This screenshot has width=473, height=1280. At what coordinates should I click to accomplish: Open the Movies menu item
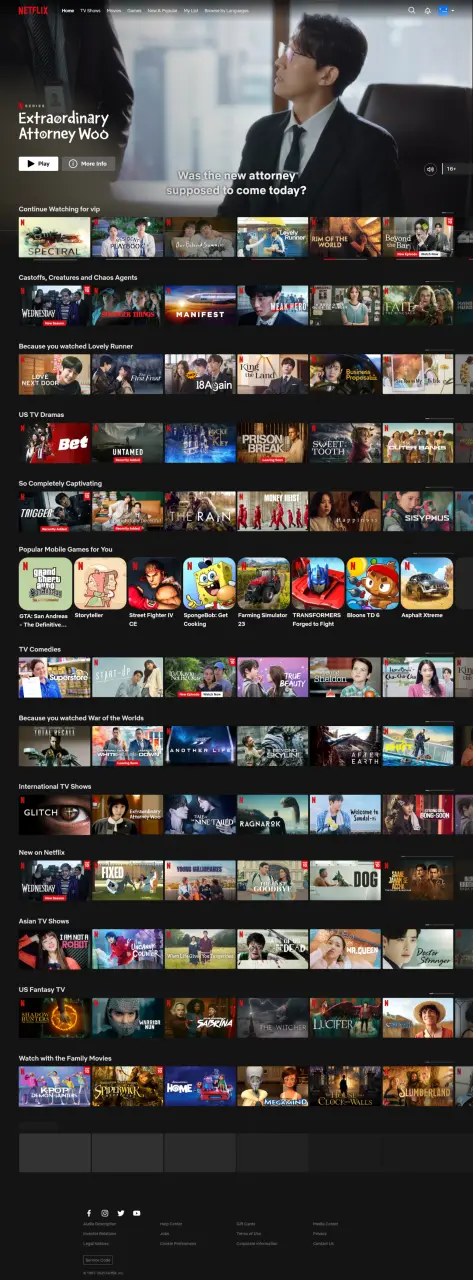tap(113, 10)
